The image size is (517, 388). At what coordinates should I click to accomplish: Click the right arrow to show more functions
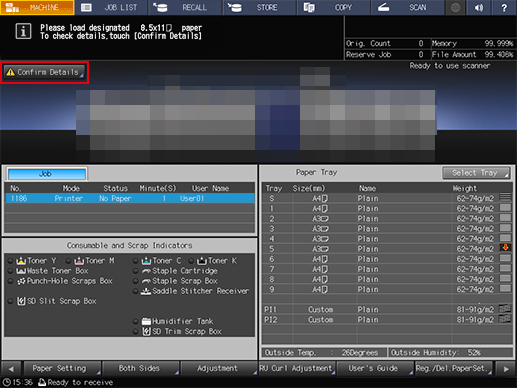[x=506, y=369]
